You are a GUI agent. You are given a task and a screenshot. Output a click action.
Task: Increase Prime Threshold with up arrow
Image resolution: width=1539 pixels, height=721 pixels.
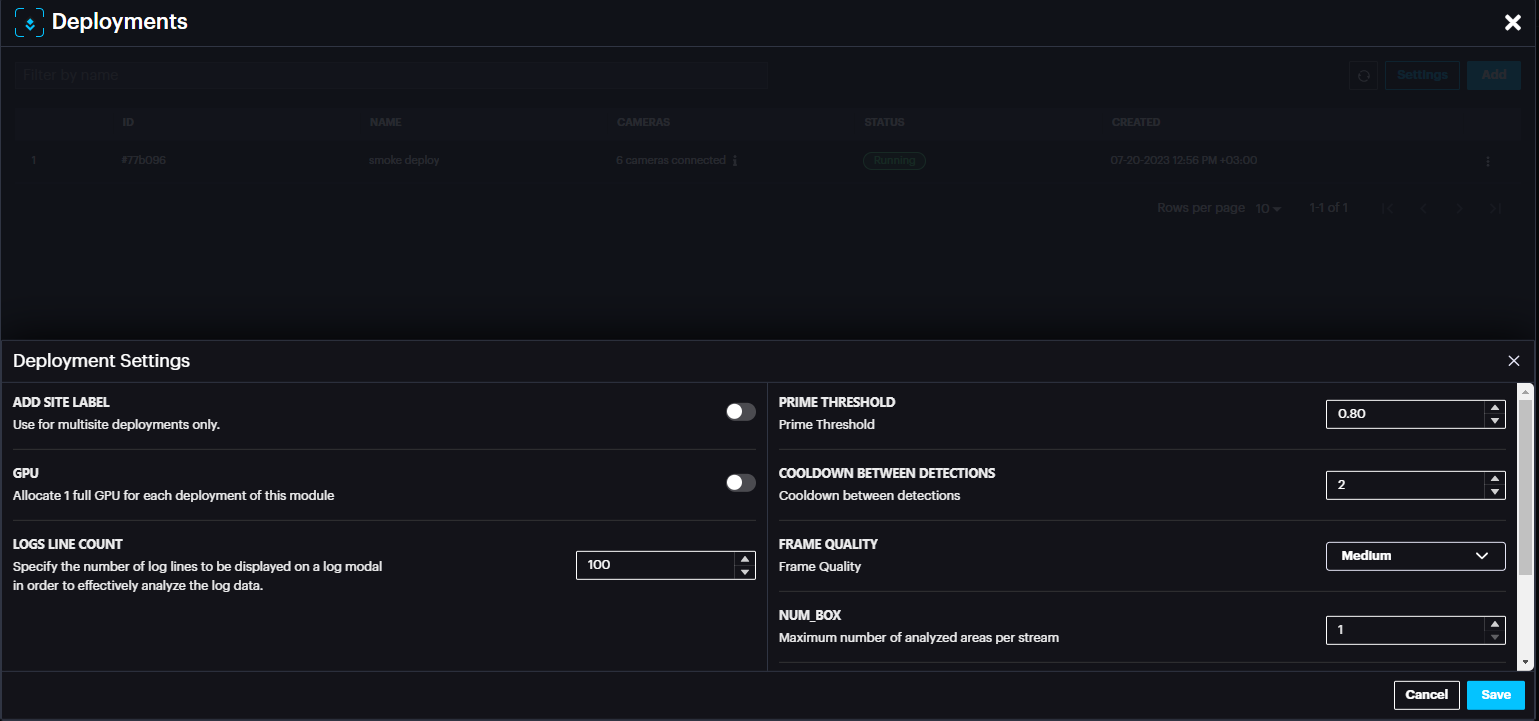[x=1494, y=408]
